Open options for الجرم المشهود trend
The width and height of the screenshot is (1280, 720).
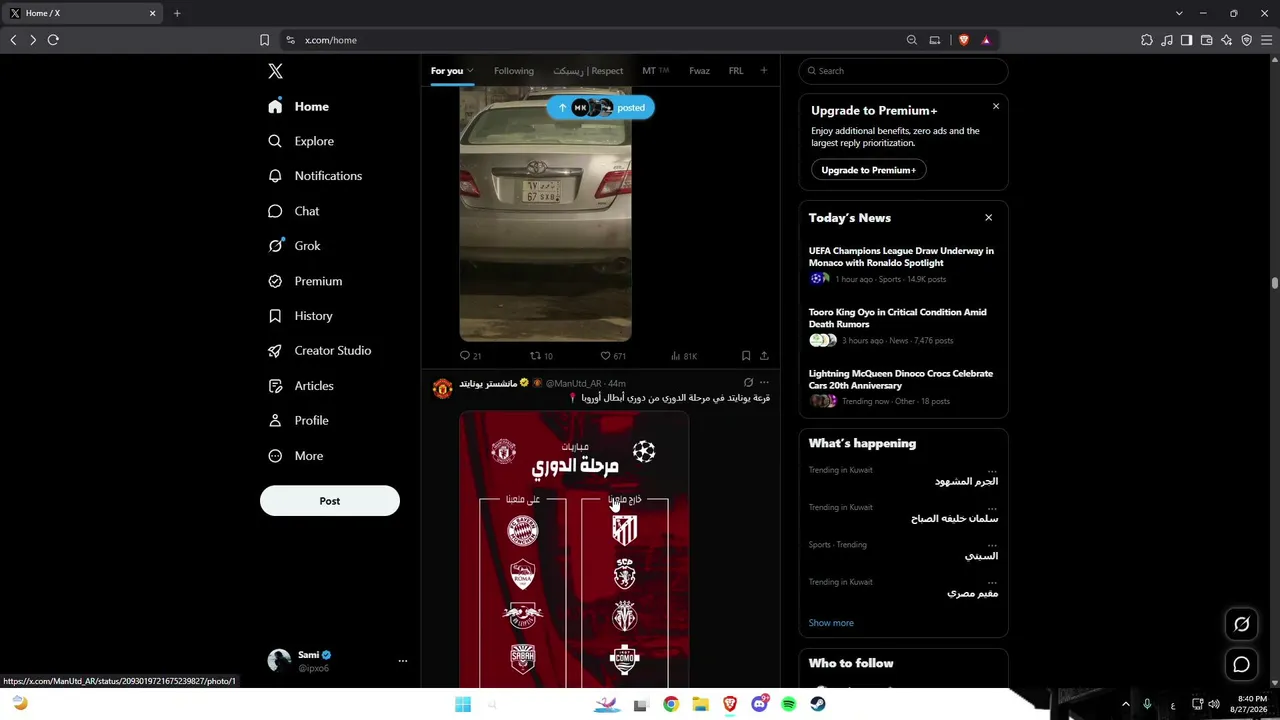click(992, 470)
